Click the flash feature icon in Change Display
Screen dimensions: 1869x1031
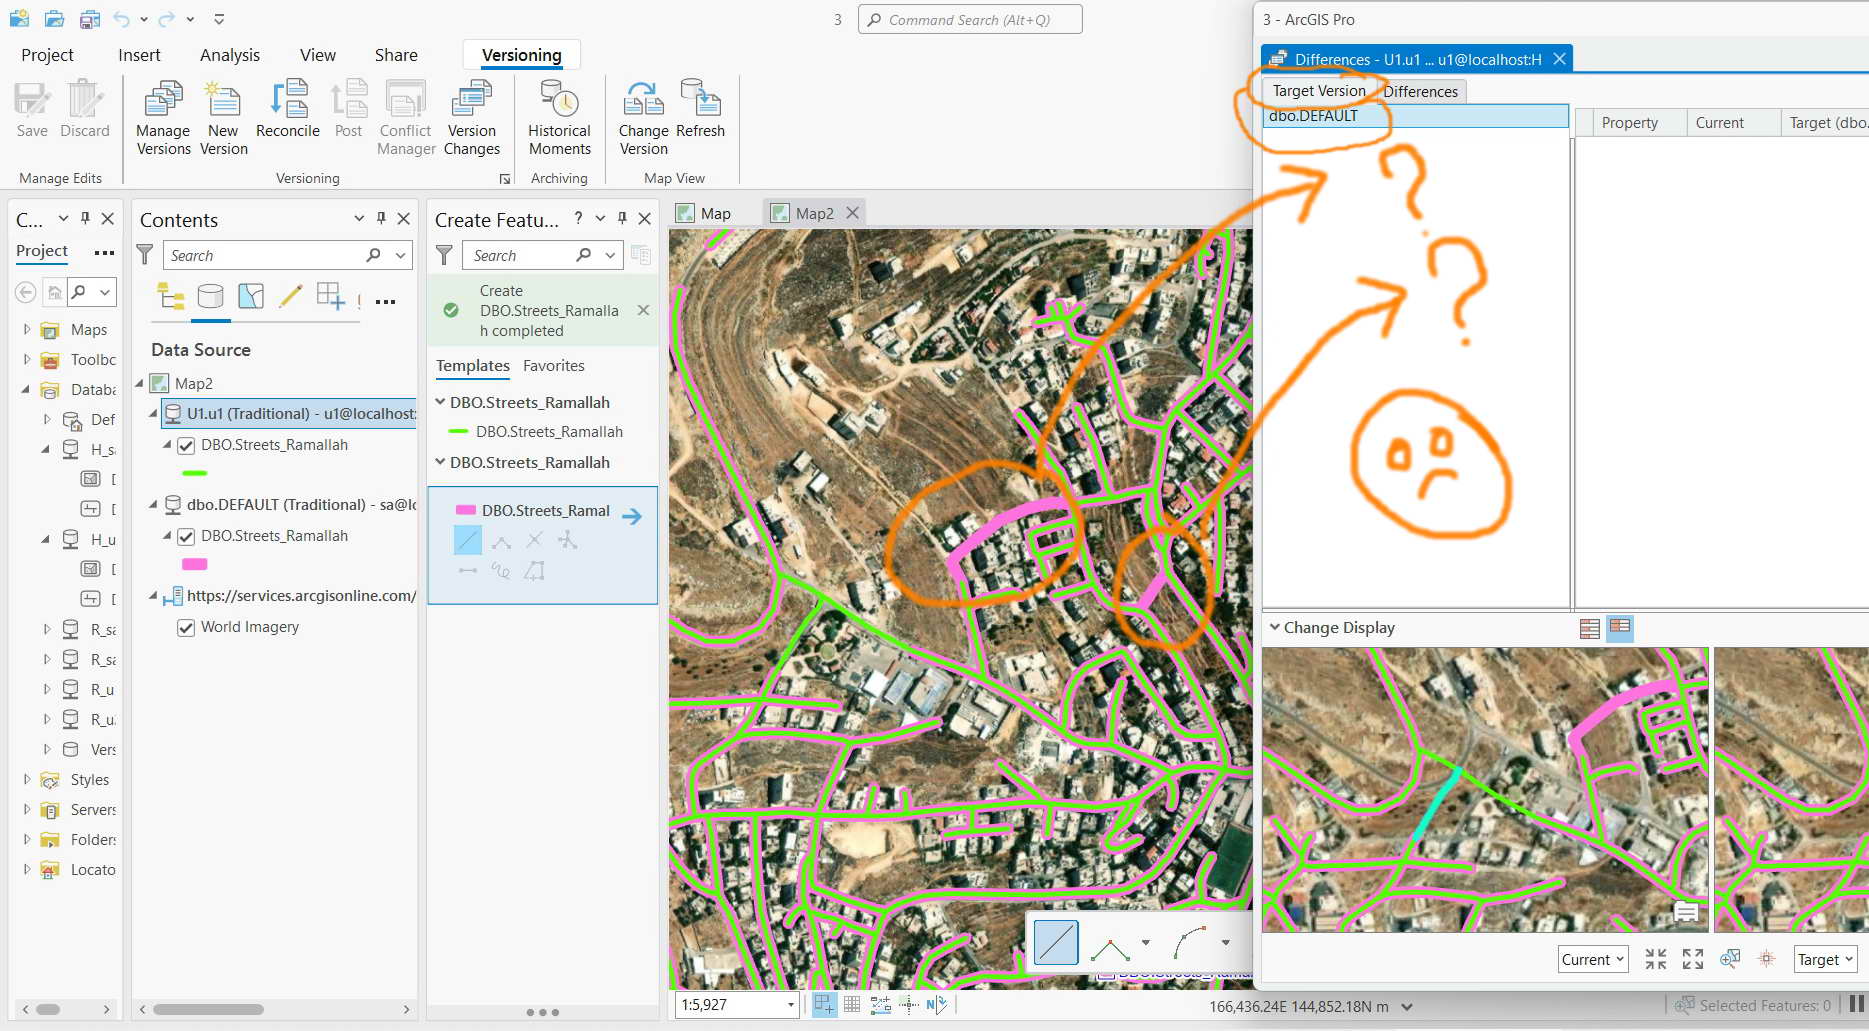1767,959
